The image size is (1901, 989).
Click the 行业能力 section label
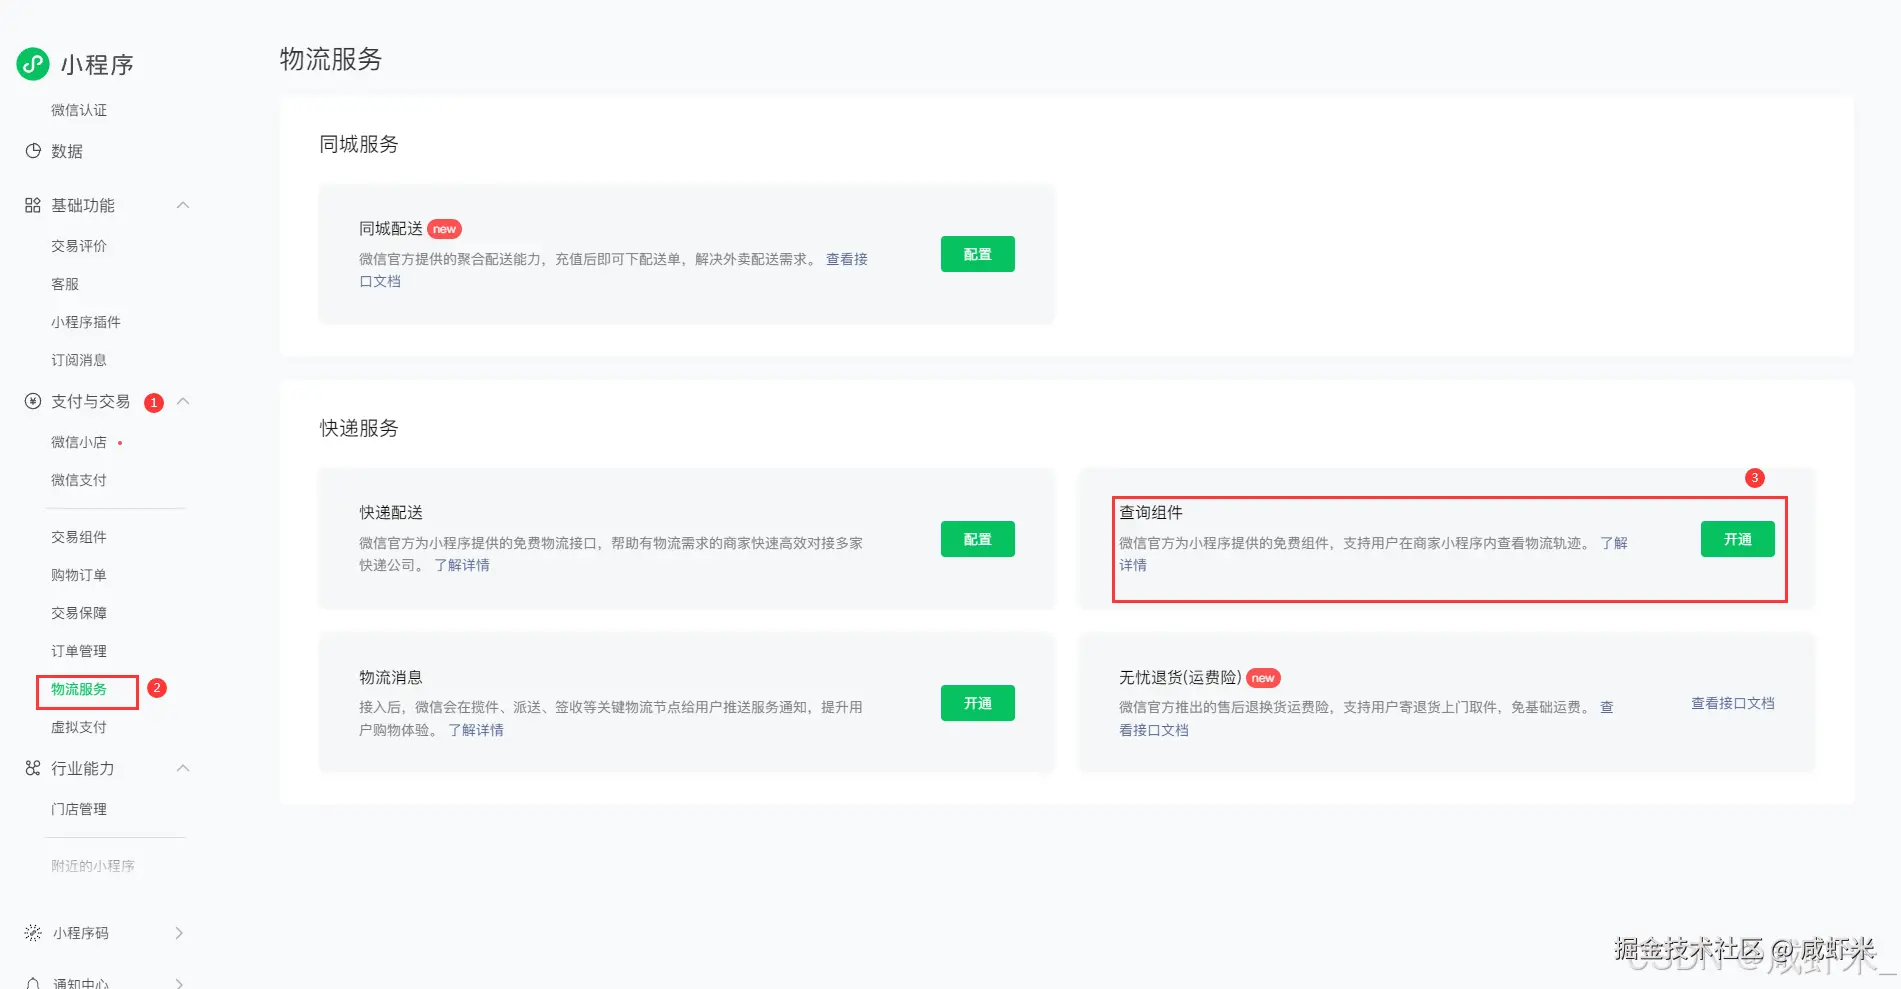point(83,768)
